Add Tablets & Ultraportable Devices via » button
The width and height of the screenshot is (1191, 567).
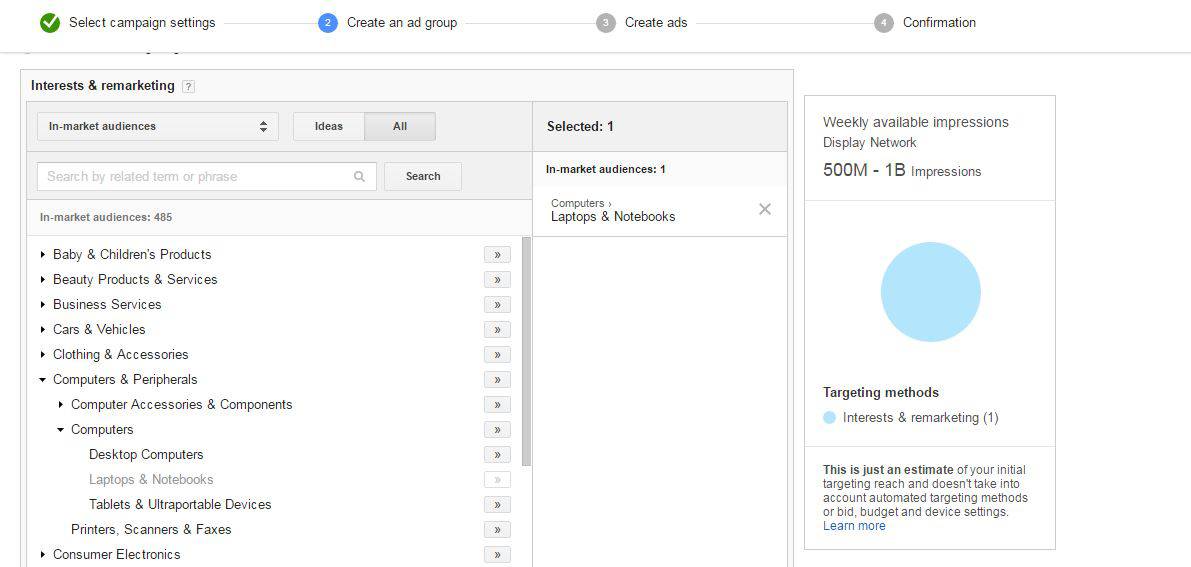coord(497,505)
